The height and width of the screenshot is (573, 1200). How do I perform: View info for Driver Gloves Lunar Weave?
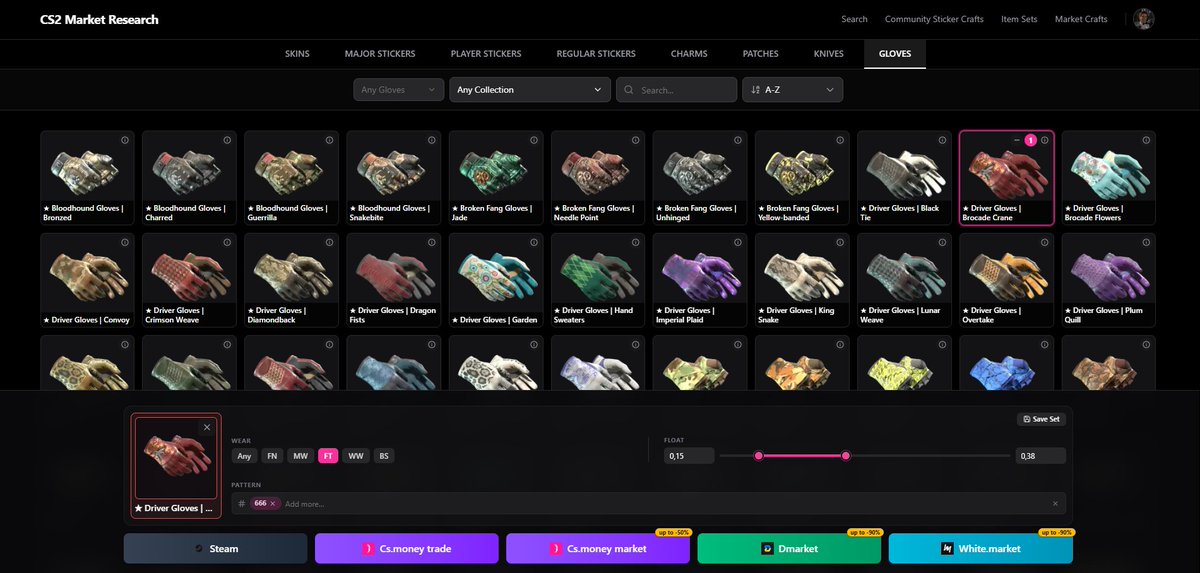(x=941, y=242)
